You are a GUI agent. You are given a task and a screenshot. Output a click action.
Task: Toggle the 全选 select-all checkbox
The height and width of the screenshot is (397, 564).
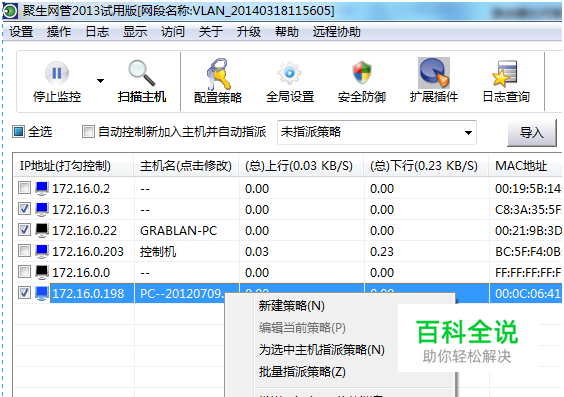[x=18, y=132]
